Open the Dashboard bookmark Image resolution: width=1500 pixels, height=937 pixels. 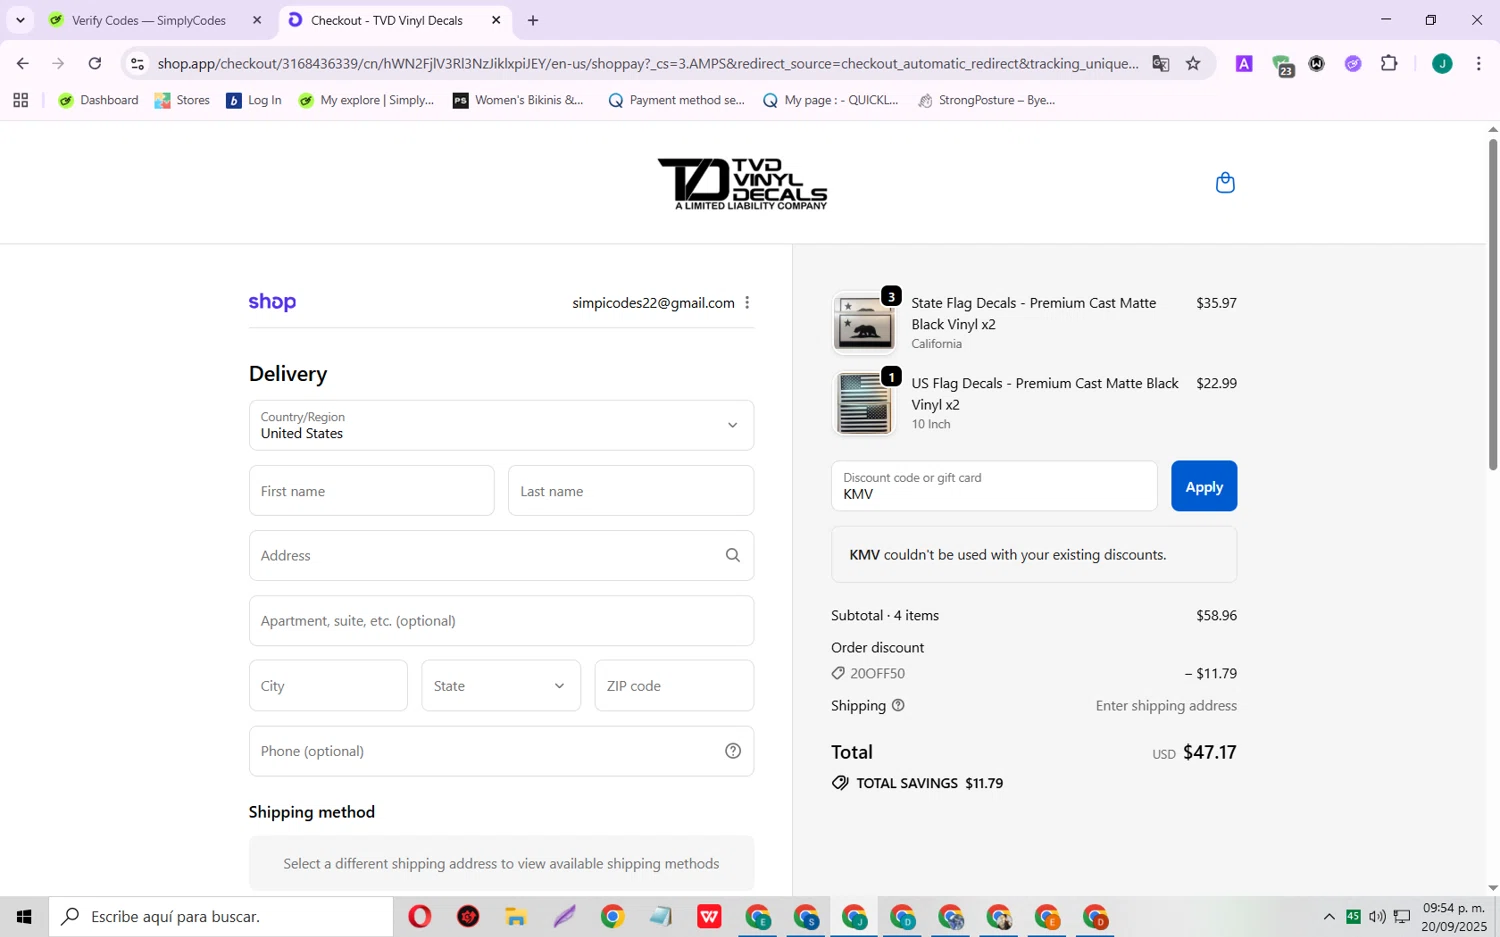click(98, 100)
